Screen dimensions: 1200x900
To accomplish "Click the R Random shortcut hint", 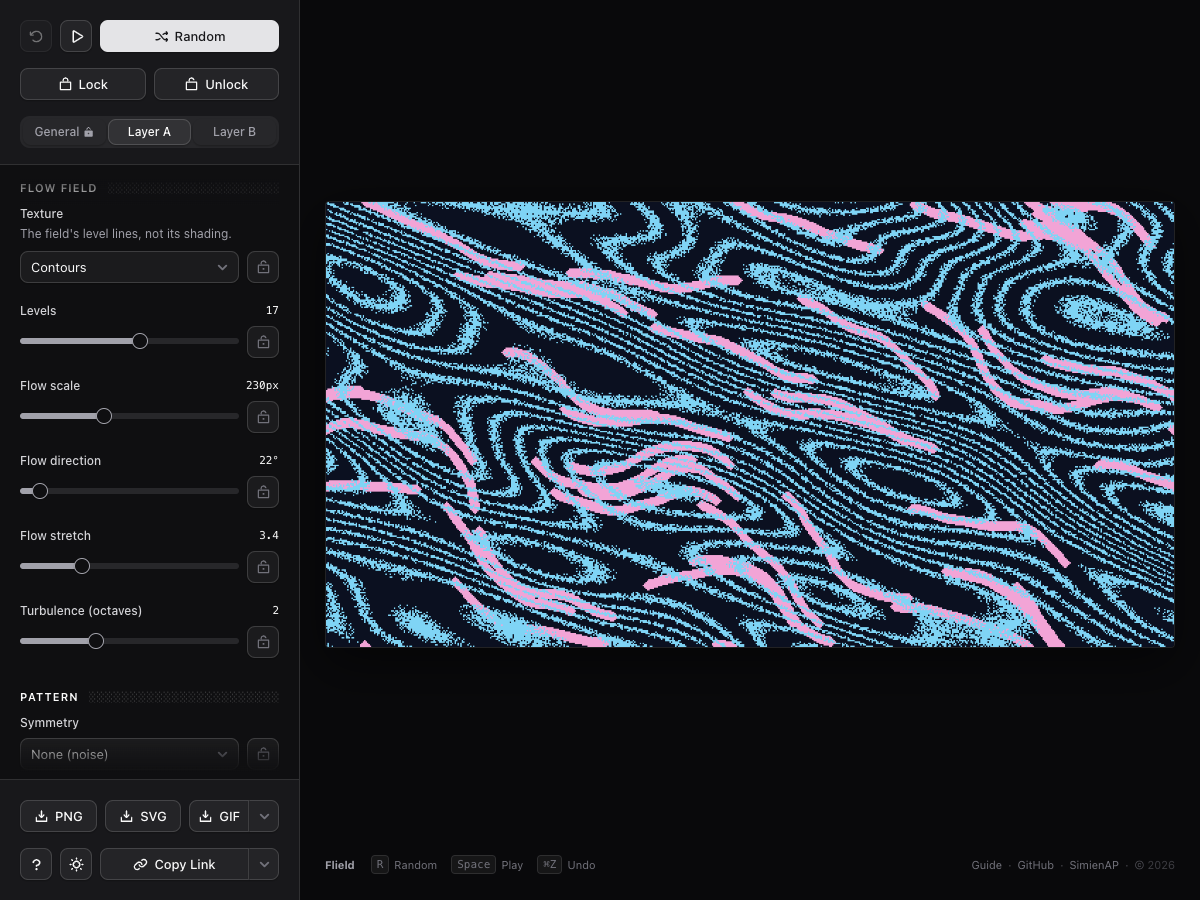I will 404,865.
